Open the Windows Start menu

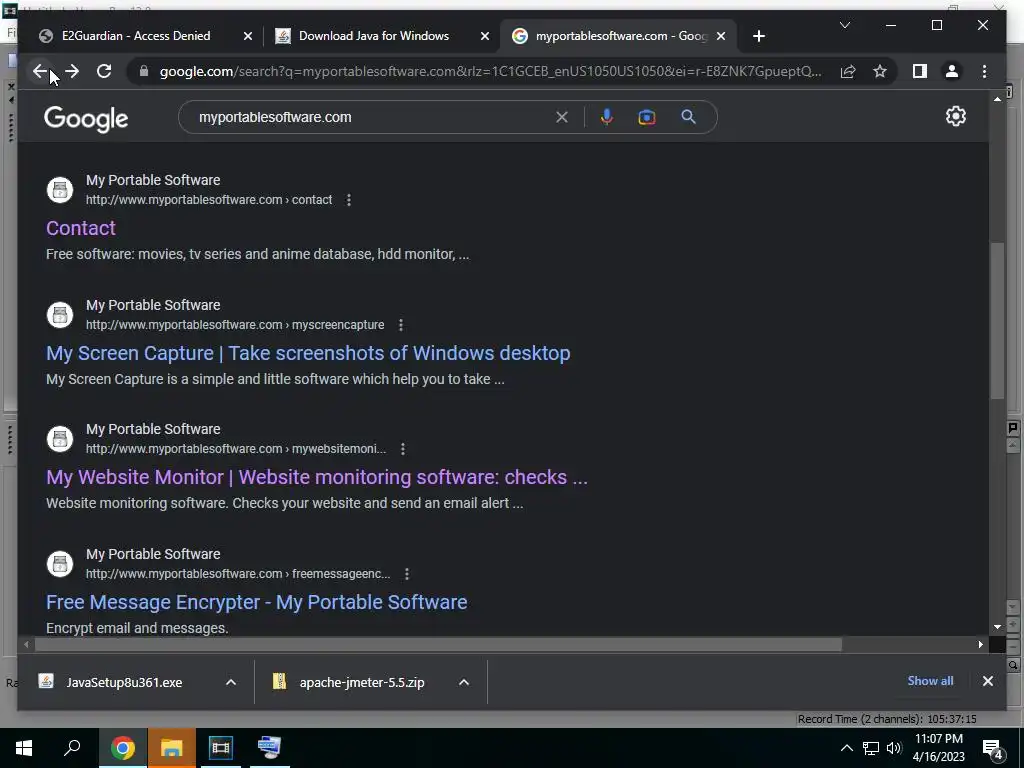point(24,748)
